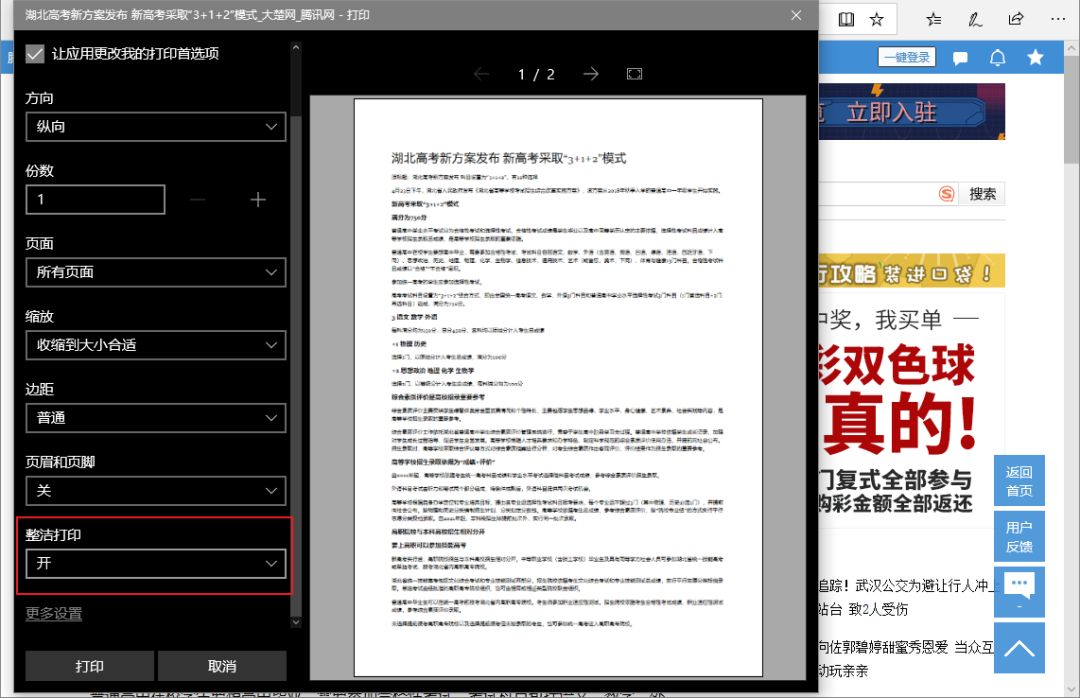Image resolution: width=1080 pixels, height=698 pixels.
Task: Click the blue back-to-top arrow icon
Action: tap(1019, 648)
